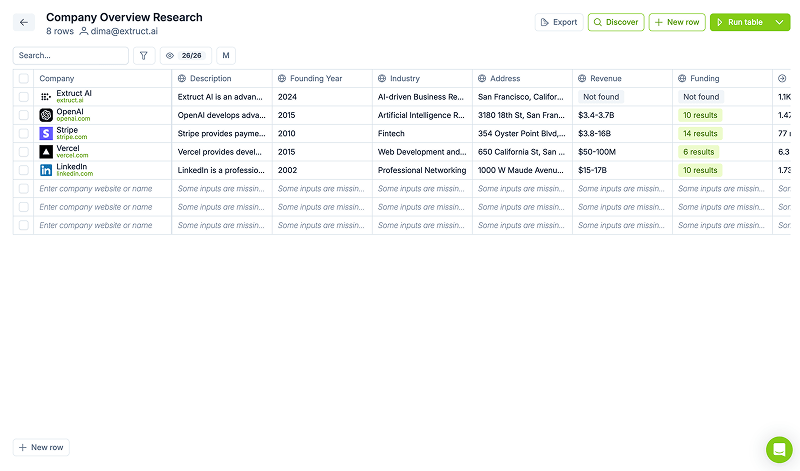Click the Funding column header
The width and height of the screenshot is (800, 471).
[x=722, y=79]
